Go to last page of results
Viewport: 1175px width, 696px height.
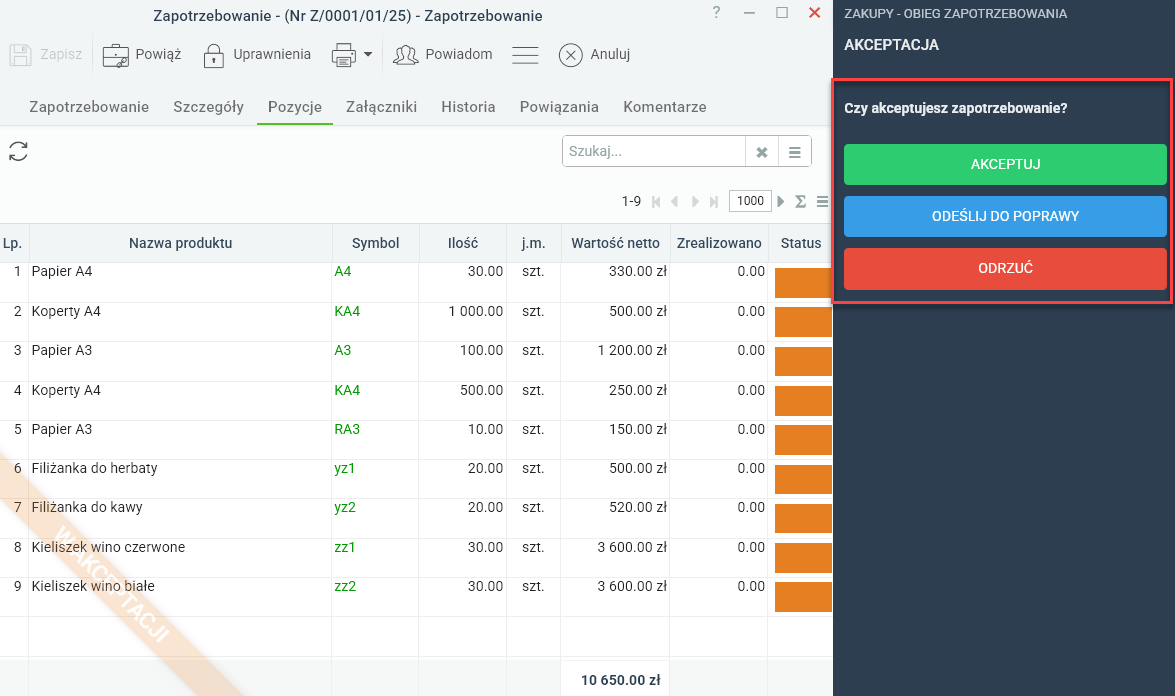point(714,202)
